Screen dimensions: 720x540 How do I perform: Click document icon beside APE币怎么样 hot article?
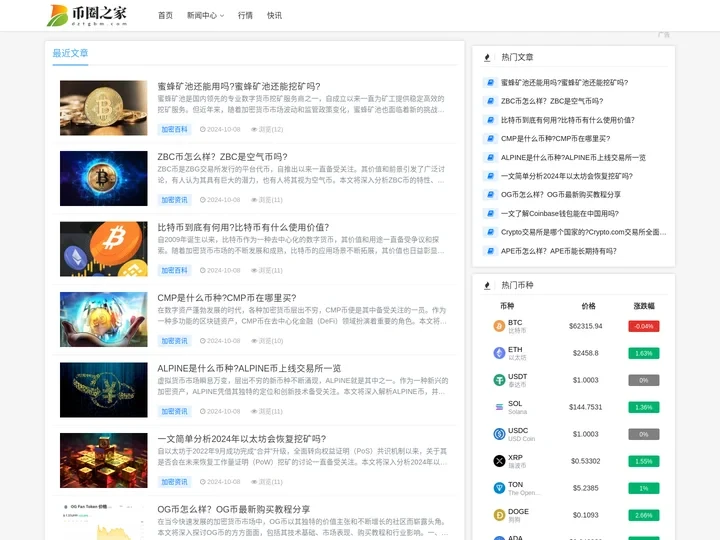(x=490, y=251)
